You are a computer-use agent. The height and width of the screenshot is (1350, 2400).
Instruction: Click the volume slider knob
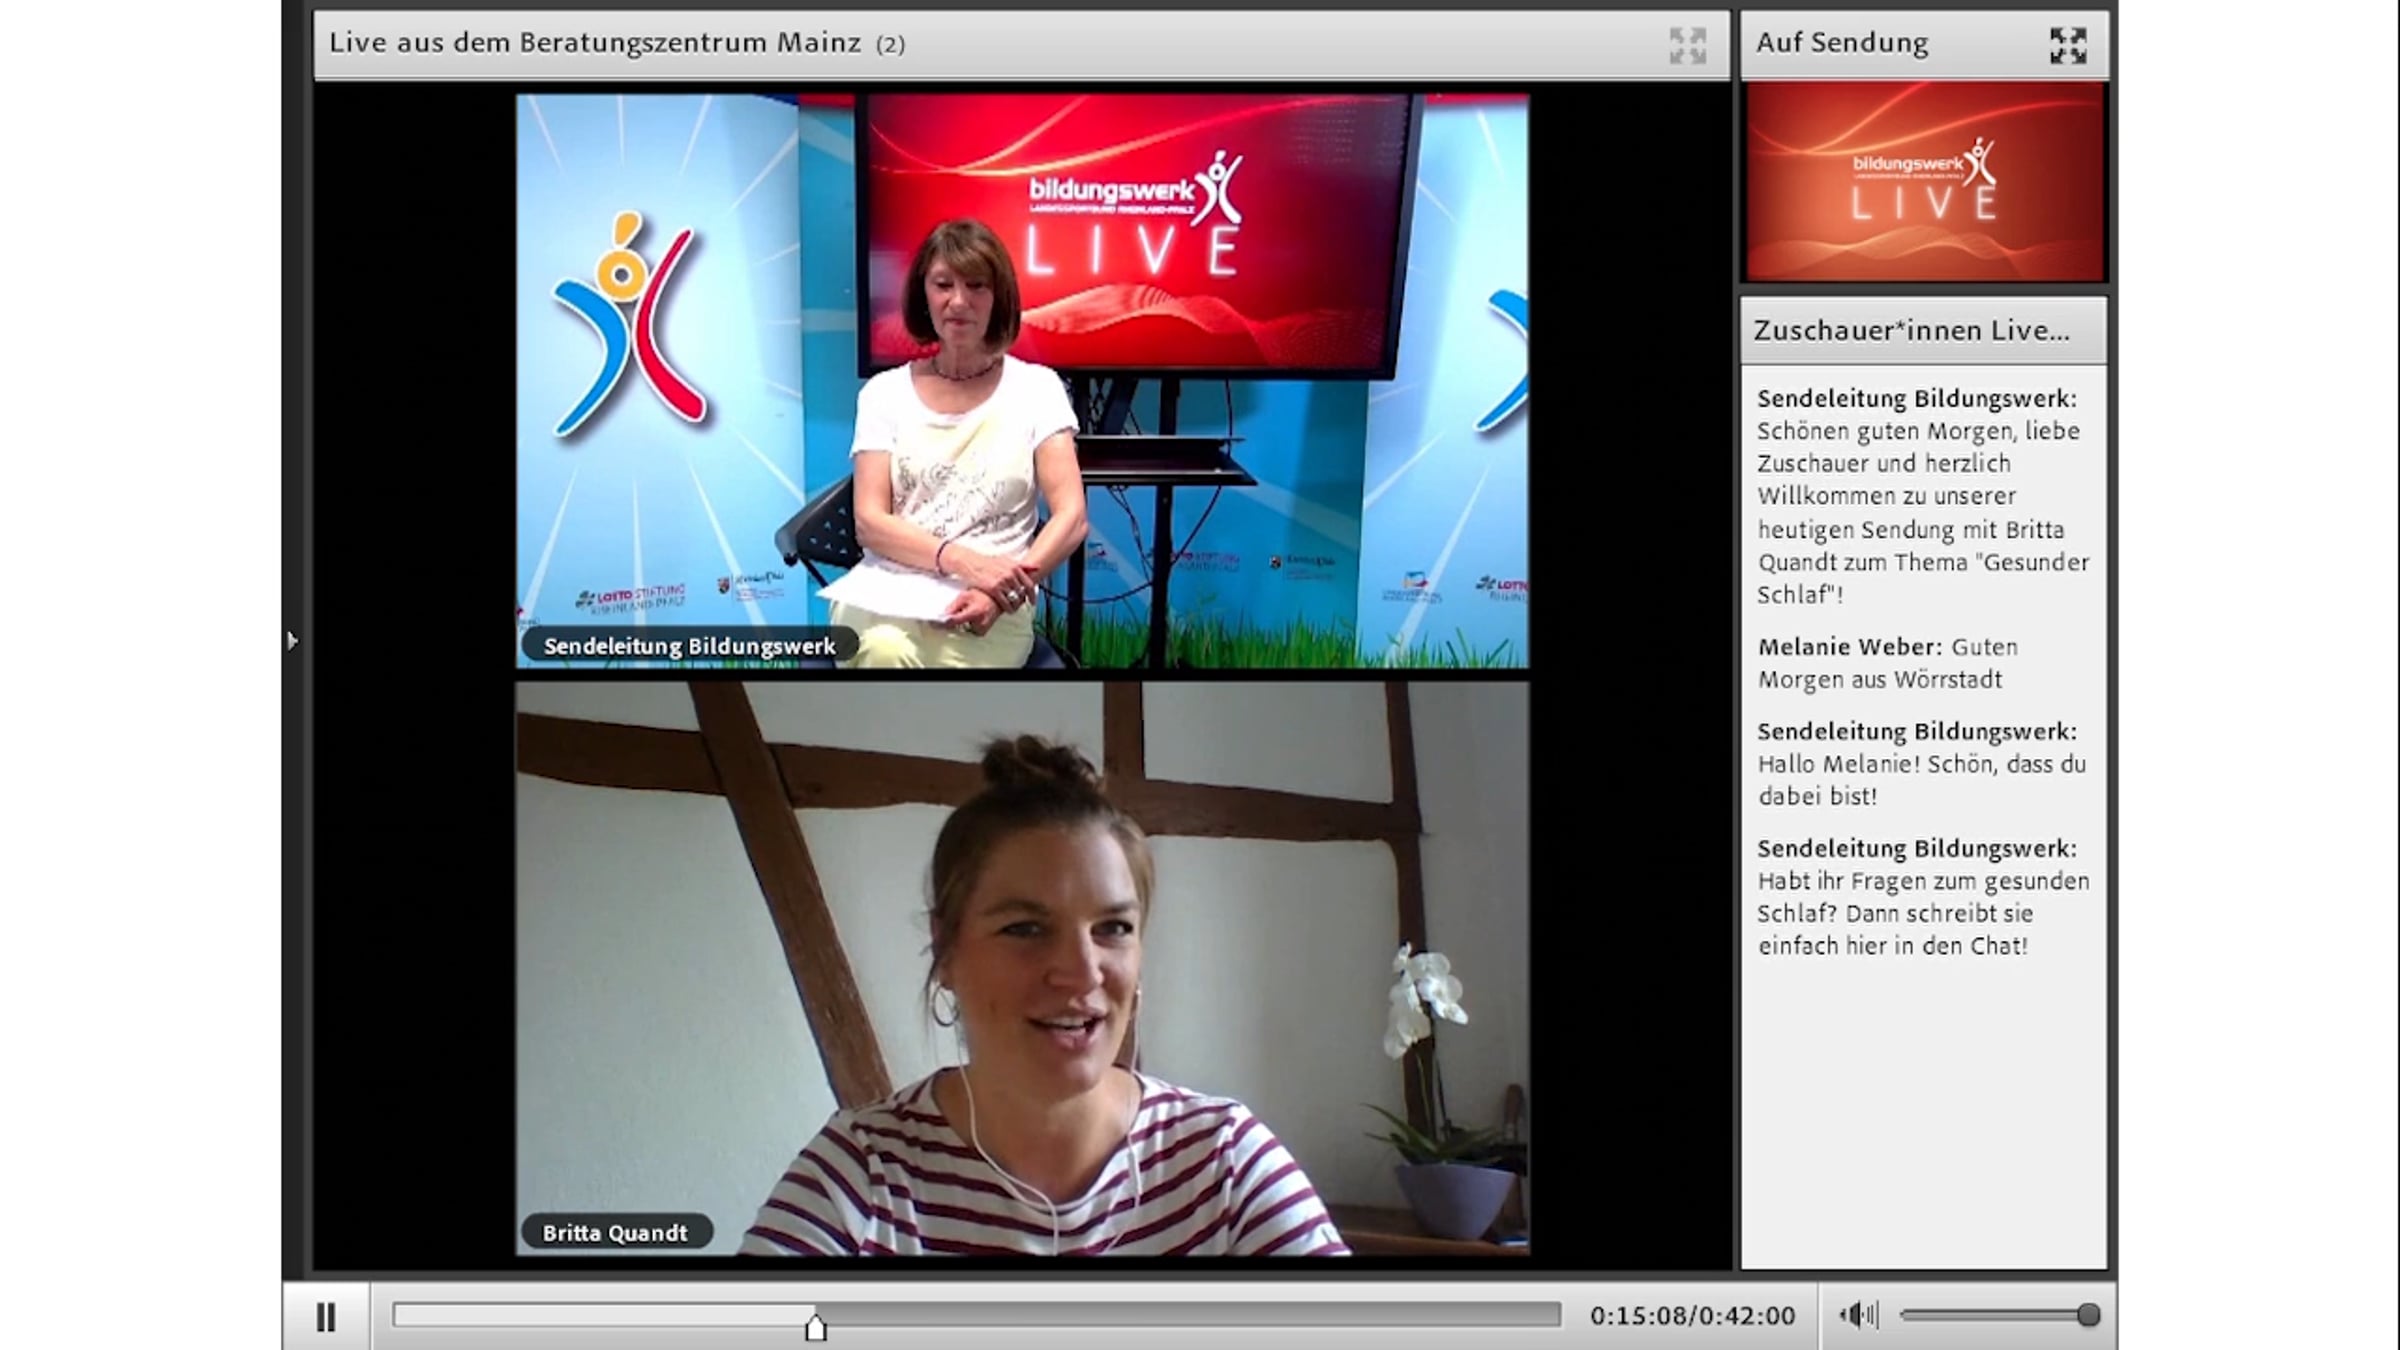click(2088, 1315)
